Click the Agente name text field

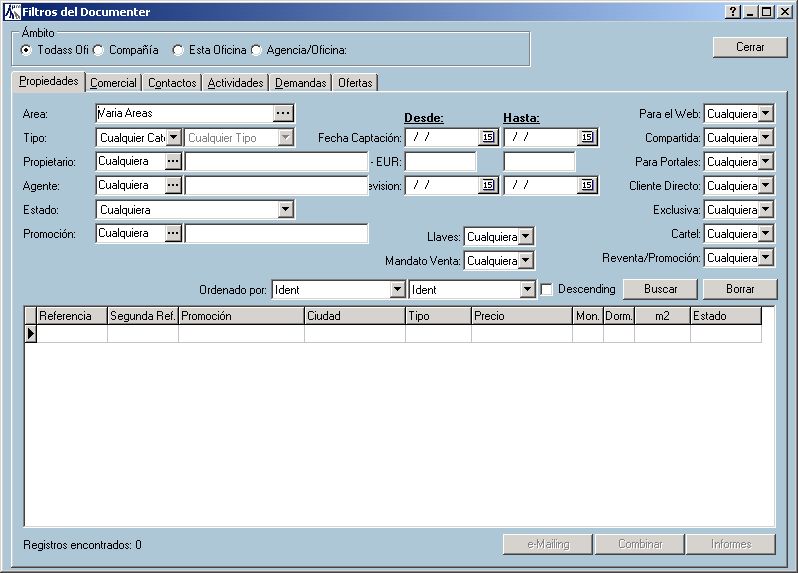[276, 185]
